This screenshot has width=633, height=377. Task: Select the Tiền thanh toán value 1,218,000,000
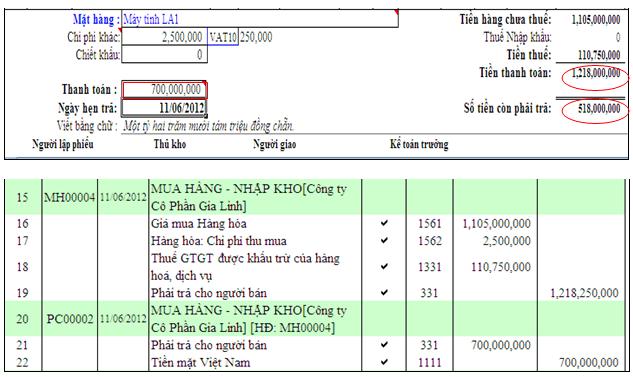tap(595, 73)
